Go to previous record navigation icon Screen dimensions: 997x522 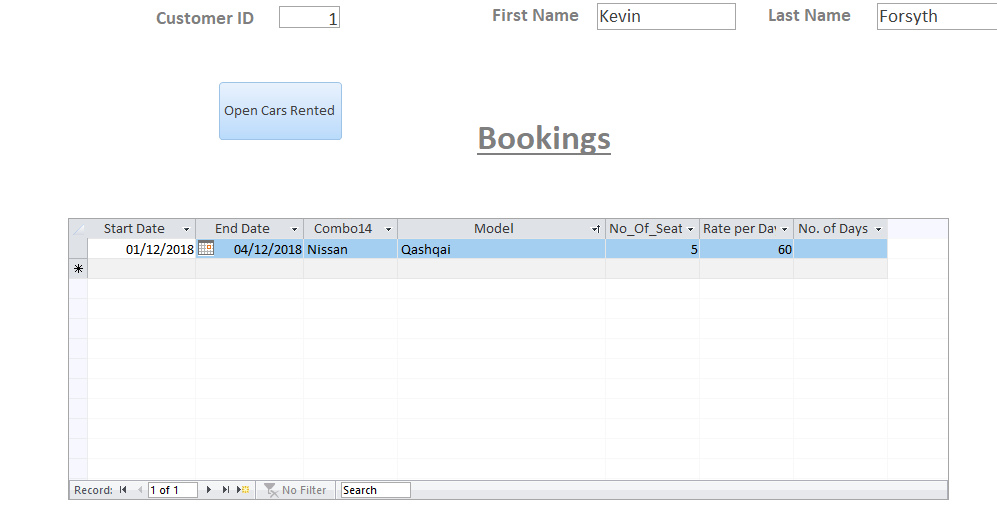point(139,490)
